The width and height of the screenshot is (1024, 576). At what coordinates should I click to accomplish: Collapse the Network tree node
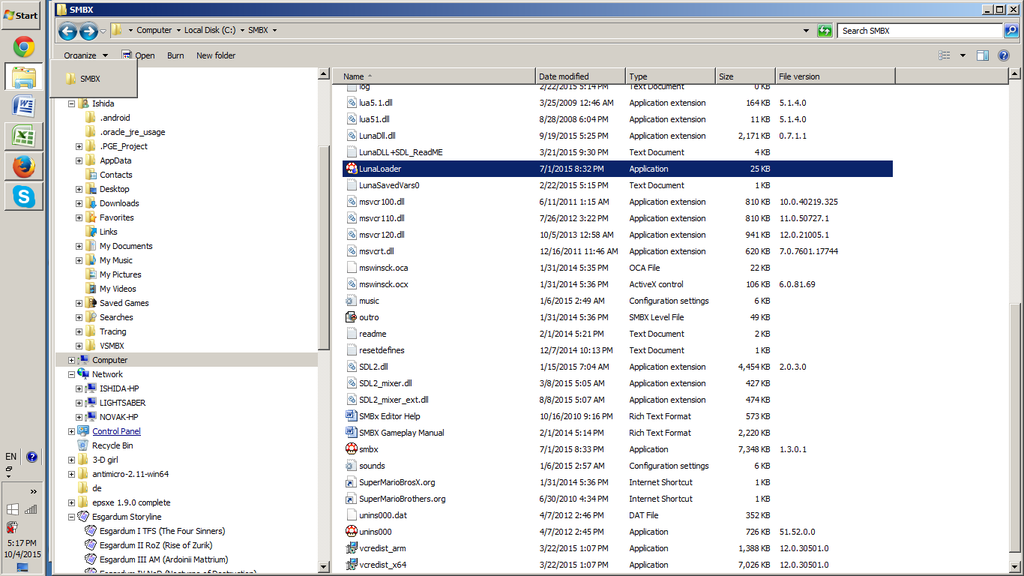click(72, 375)
